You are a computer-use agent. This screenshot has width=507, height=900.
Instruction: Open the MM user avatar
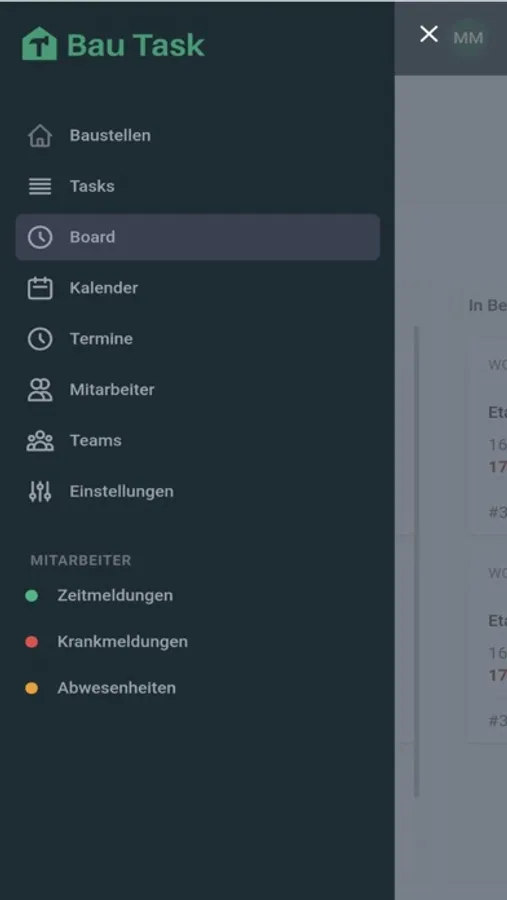468,38
